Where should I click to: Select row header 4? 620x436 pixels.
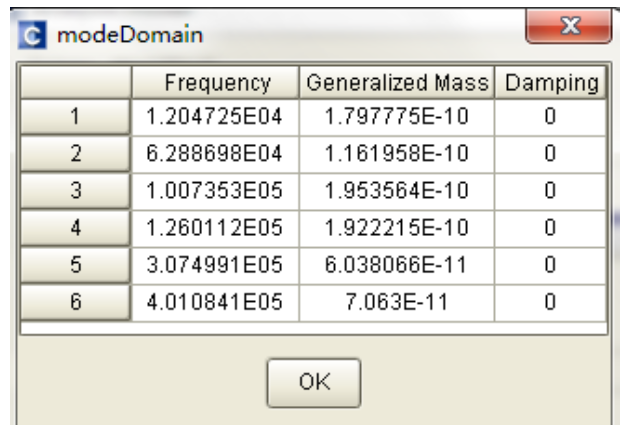pos(76,230)
